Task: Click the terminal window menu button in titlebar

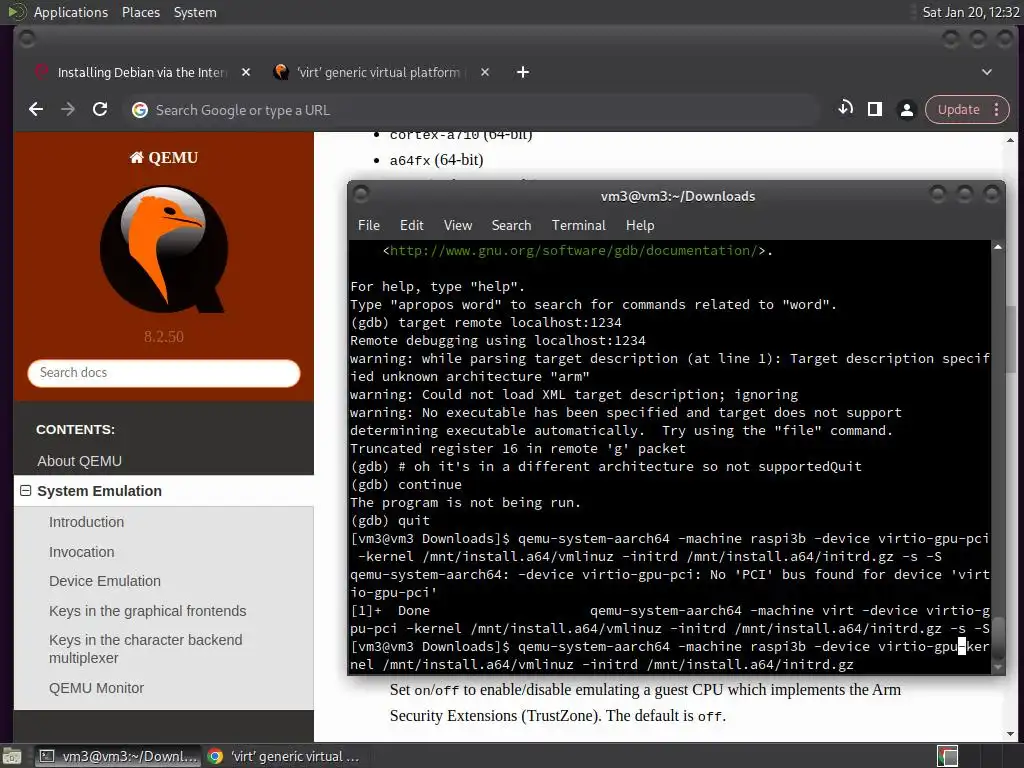Action: (x=361, y=193)
